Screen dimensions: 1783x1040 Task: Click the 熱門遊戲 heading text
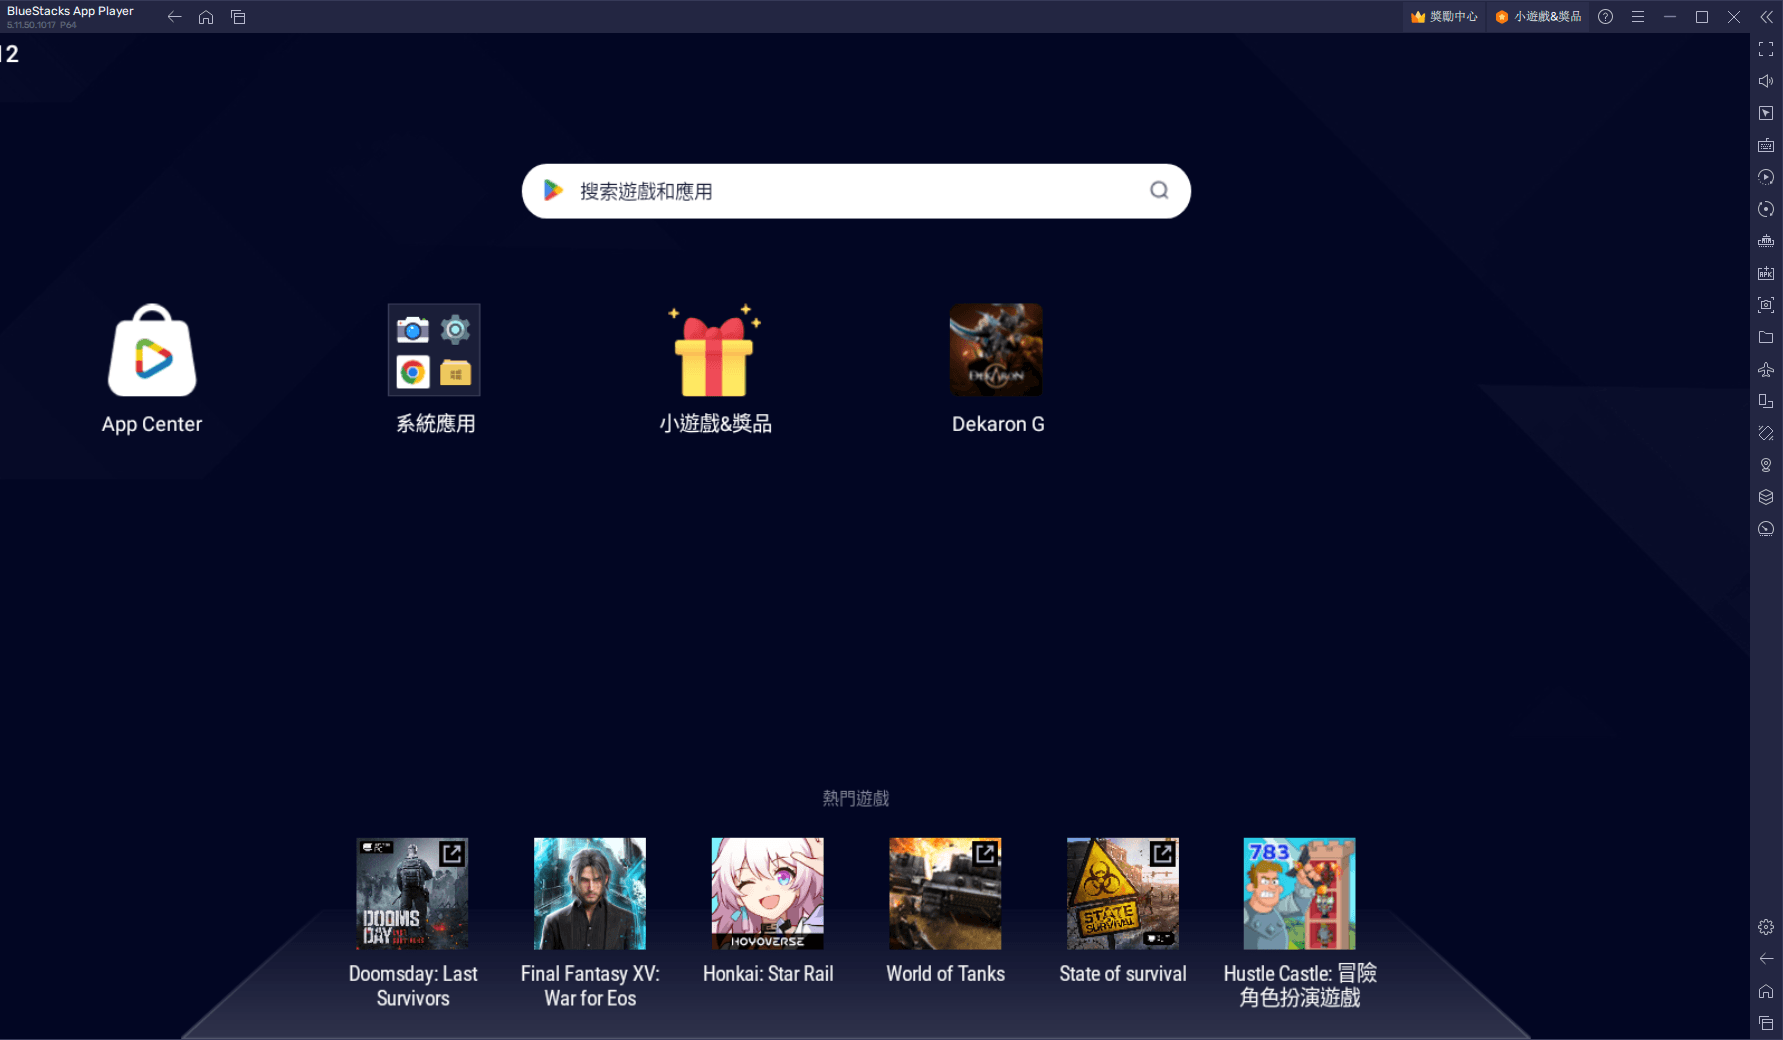tap(856, 798)
